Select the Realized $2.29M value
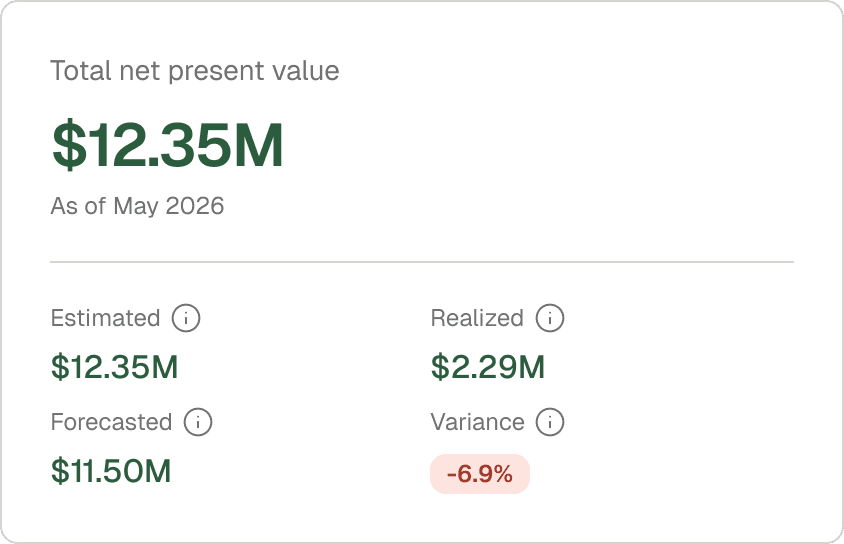The width and height of the screenshot is (844, 544). [x=488, y=367]
